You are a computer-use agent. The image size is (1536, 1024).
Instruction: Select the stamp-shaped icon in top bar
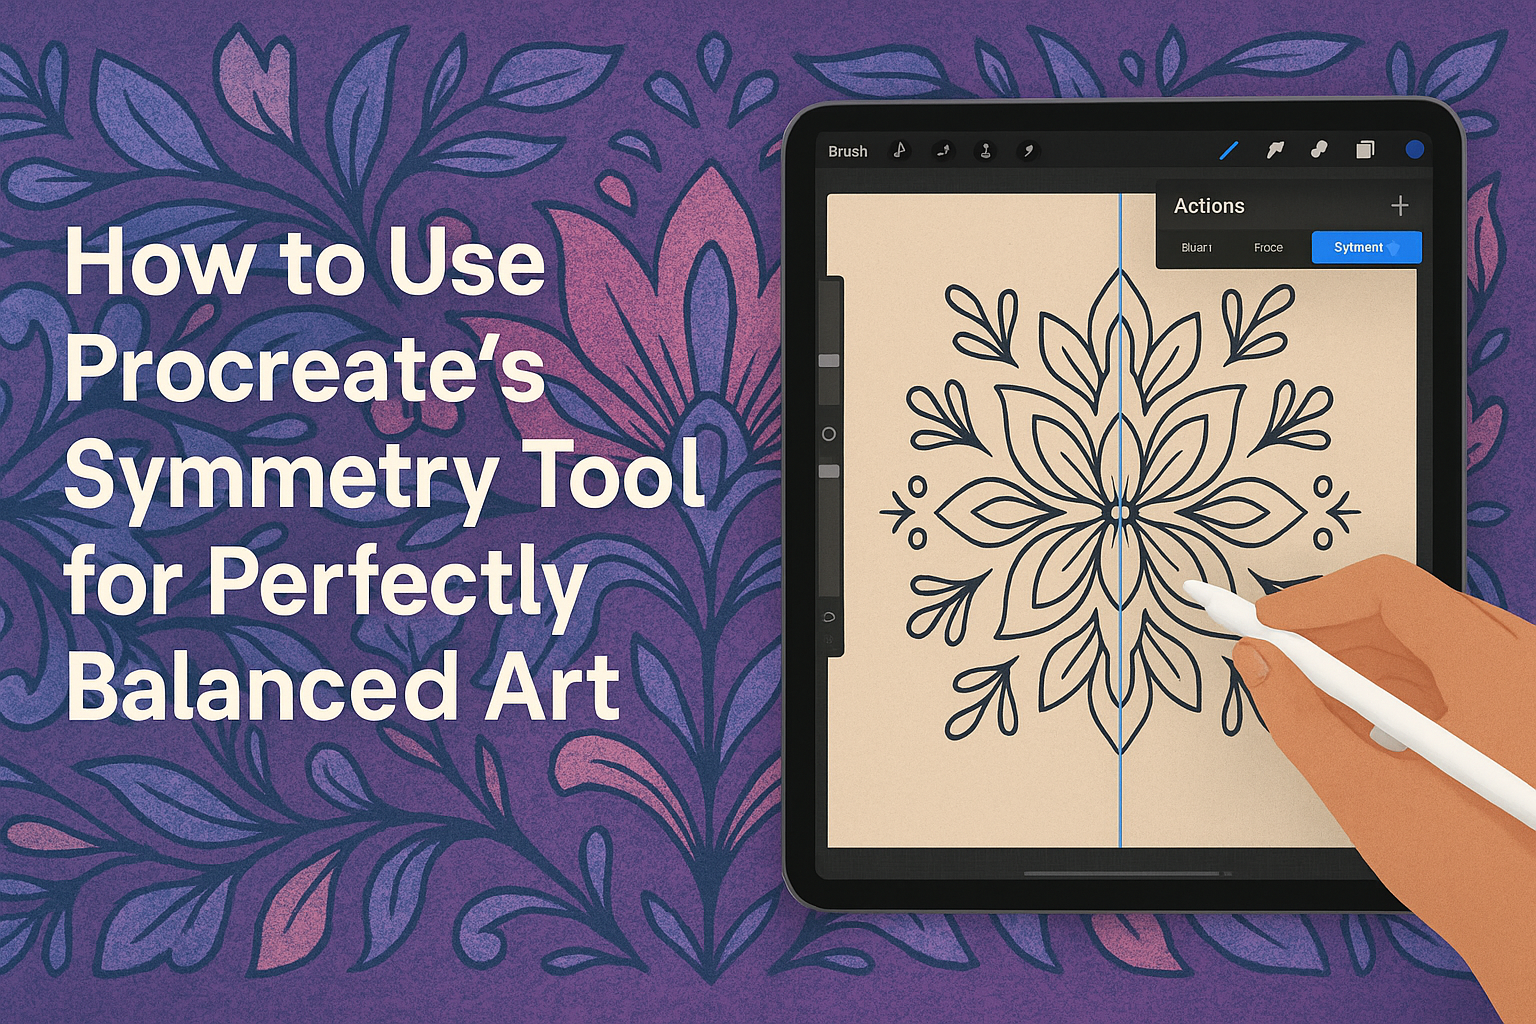click(x=985, y=151)
